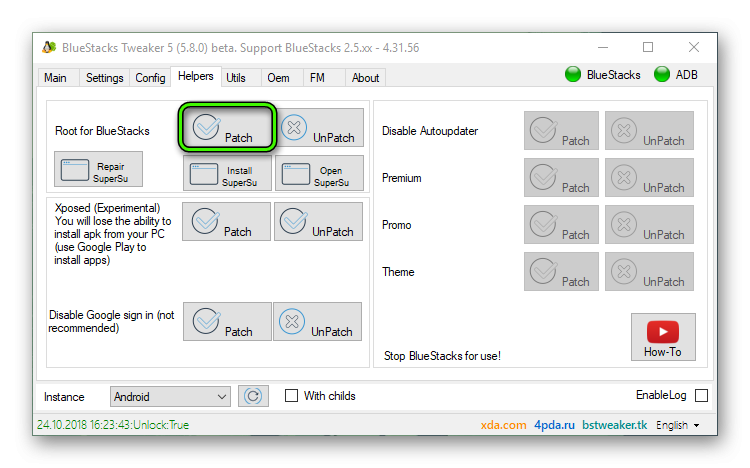The image size is (750, 468).
Task: Maximize the BlueStacks Tweaker window
Action: (648, 47)
